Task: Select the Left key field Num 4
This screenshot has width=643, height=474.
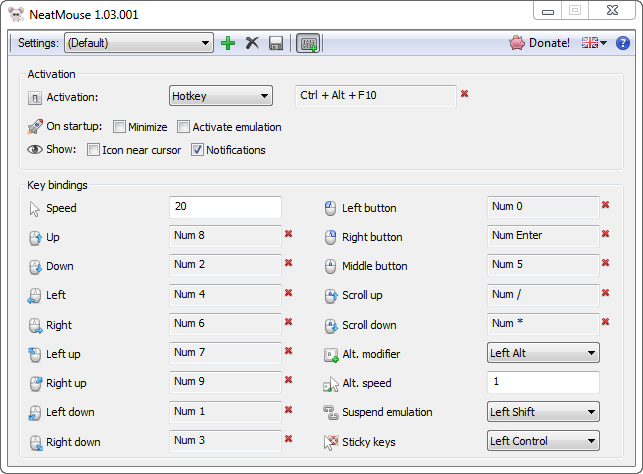Action: 225,295
